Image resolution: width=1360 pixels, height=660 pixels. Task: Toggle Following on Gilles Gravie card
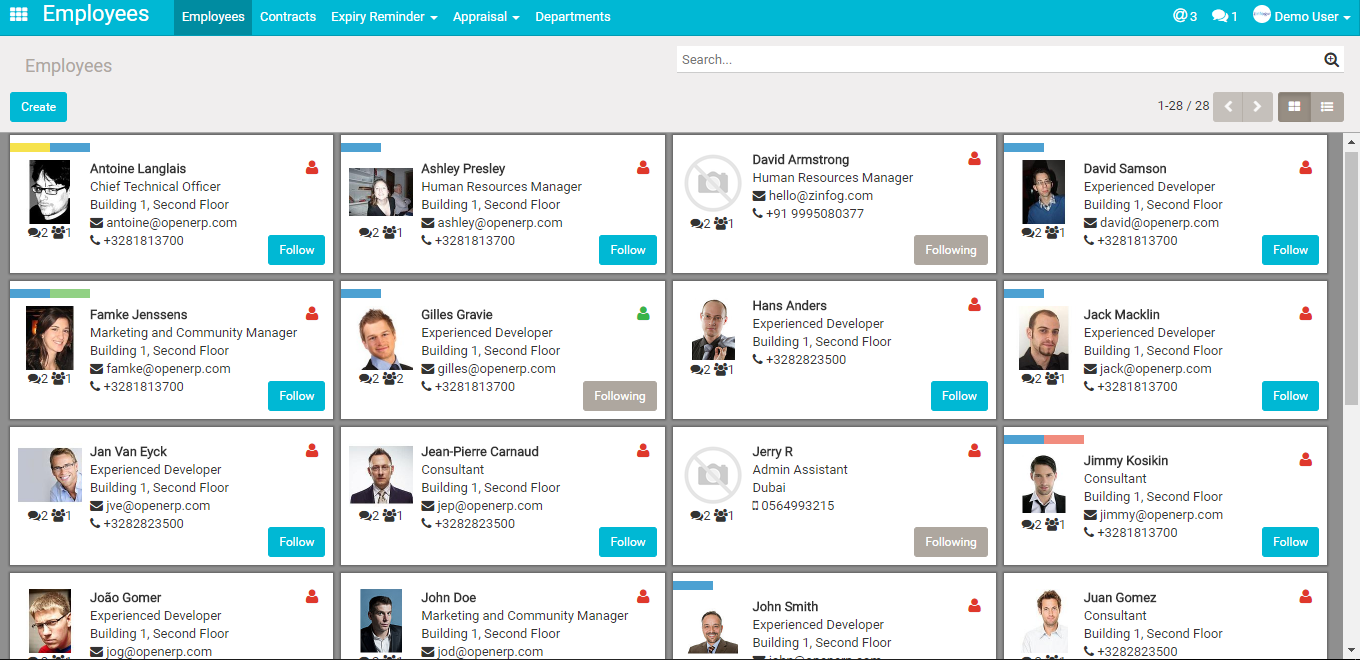click(619, 396)
